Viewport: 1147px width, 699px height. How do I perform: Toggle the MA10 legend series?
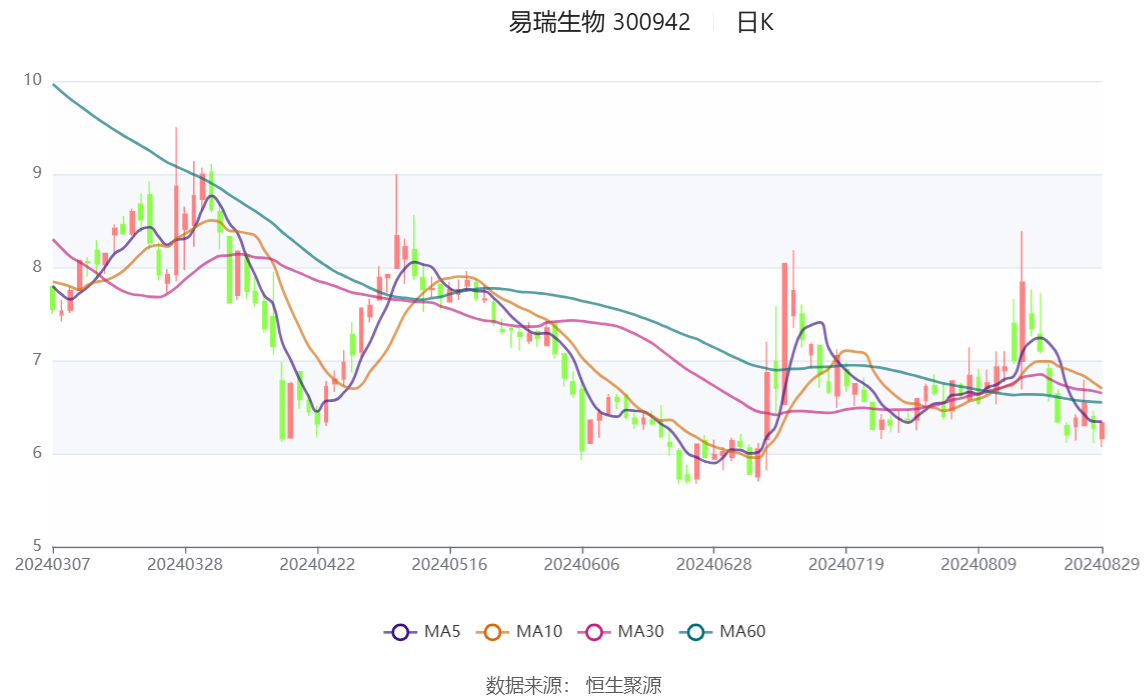click(x=519, y=632)
